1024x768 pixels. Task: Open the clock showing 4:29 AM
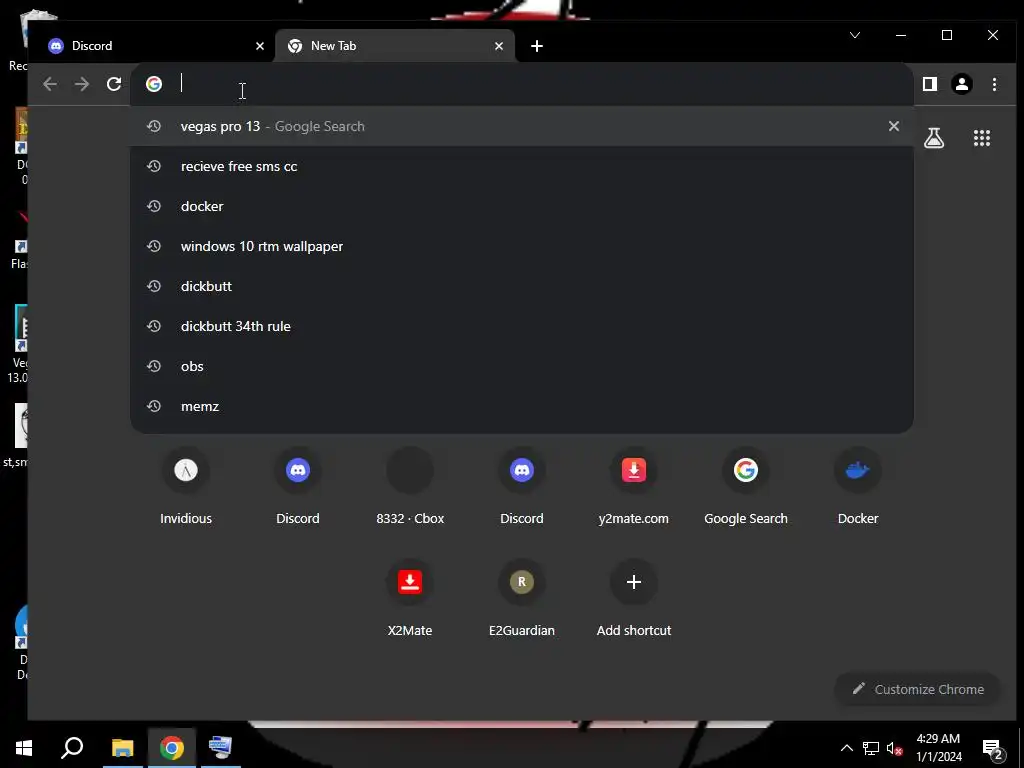[x=938, y=748]
